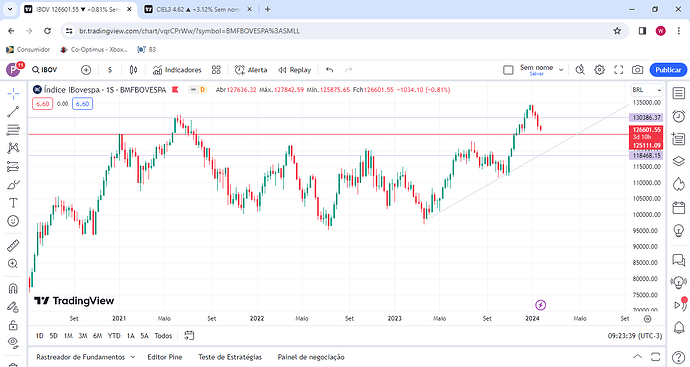Viewport: 690px width, 367px height.
Task: Set the chart range to 3M
Action: coord(83,336)
